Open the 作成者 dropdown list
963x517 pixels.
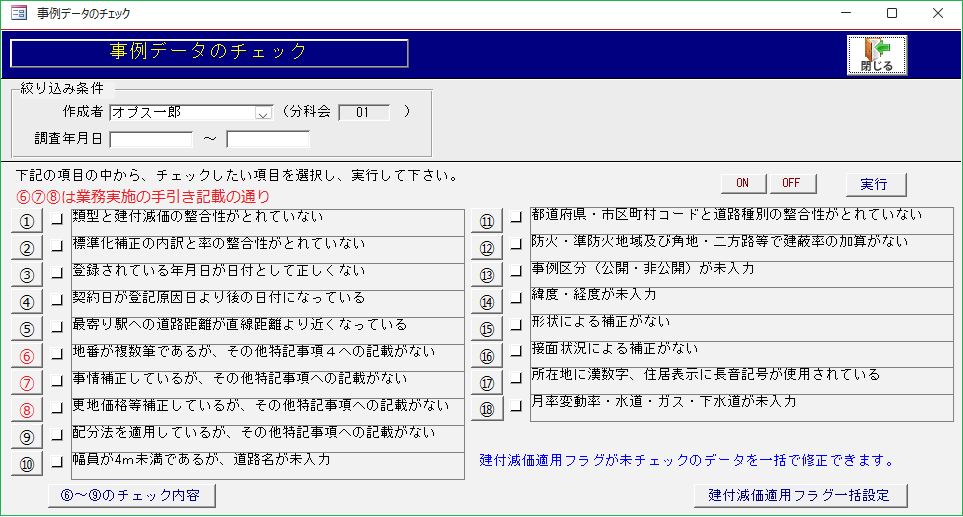(x=263, y=113)
